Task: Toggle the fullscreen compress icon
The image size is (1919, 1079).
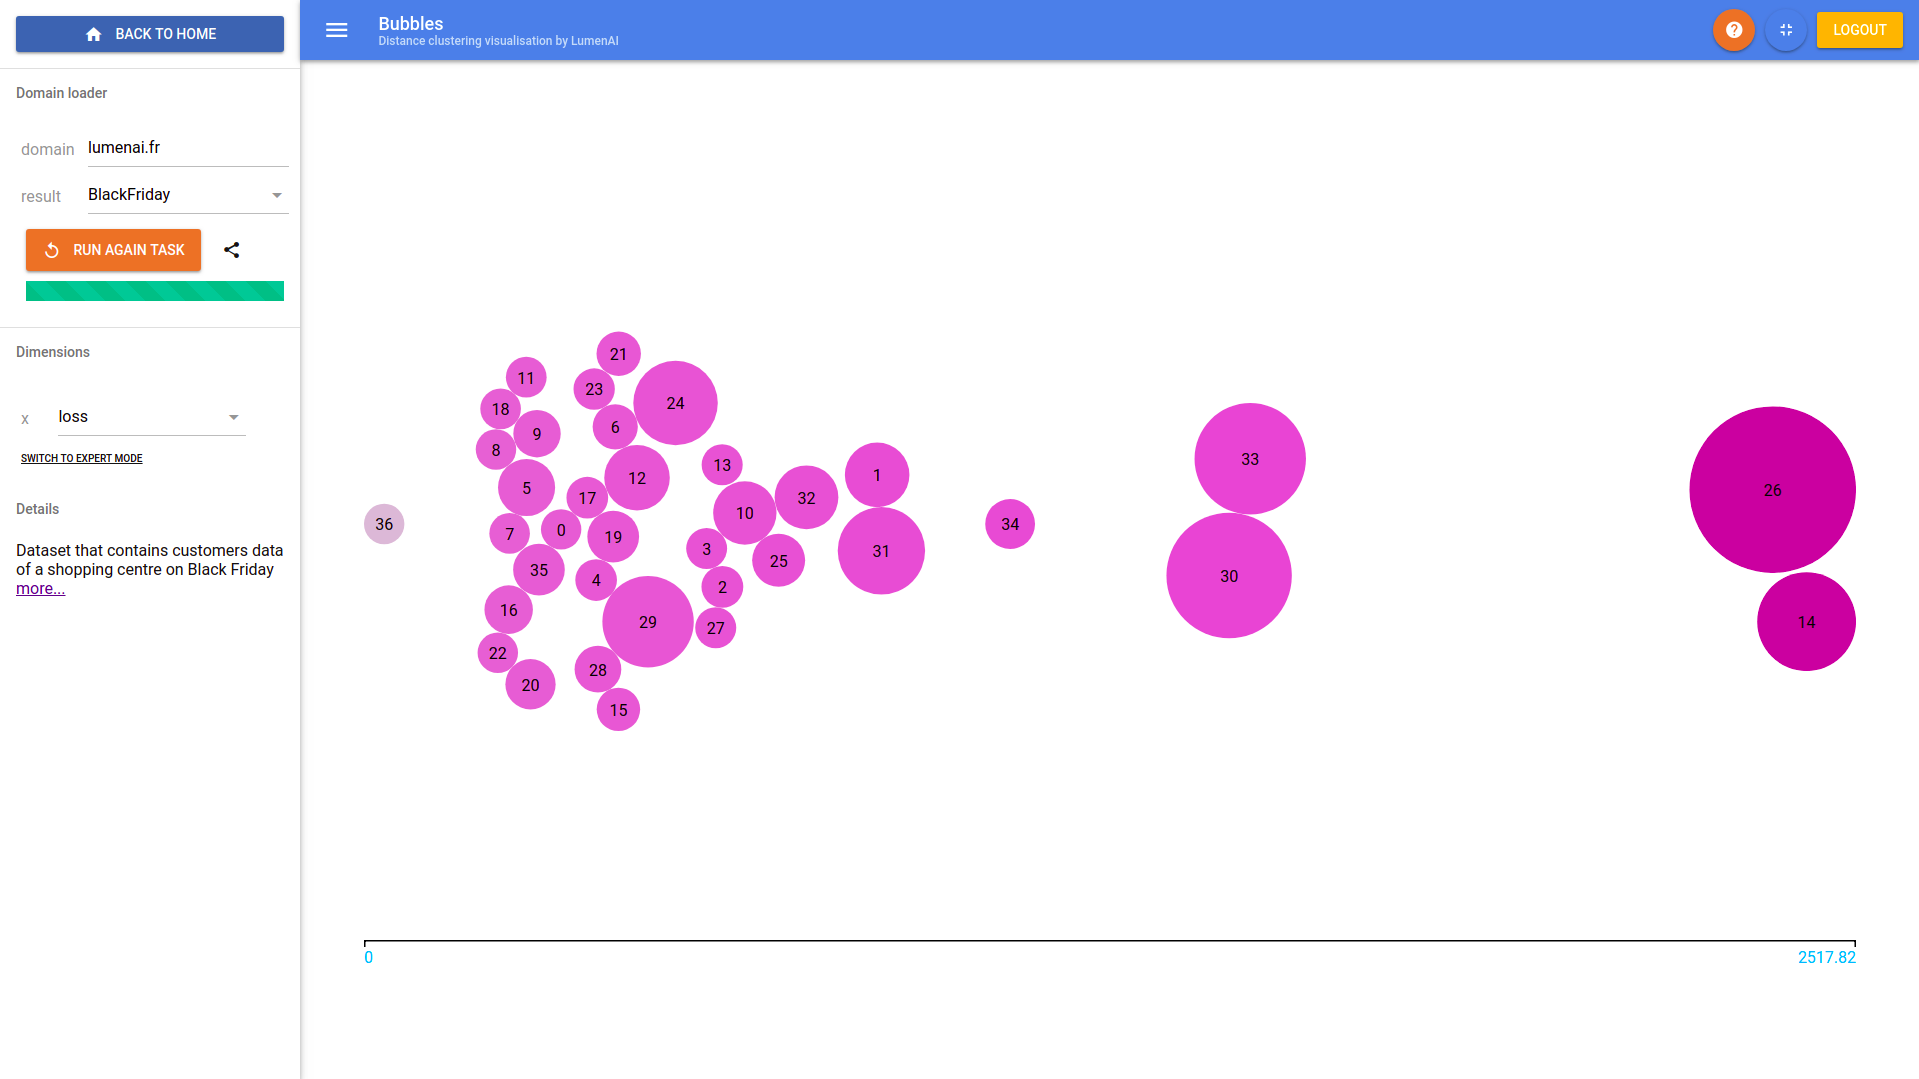Action: click(1786, 30)
